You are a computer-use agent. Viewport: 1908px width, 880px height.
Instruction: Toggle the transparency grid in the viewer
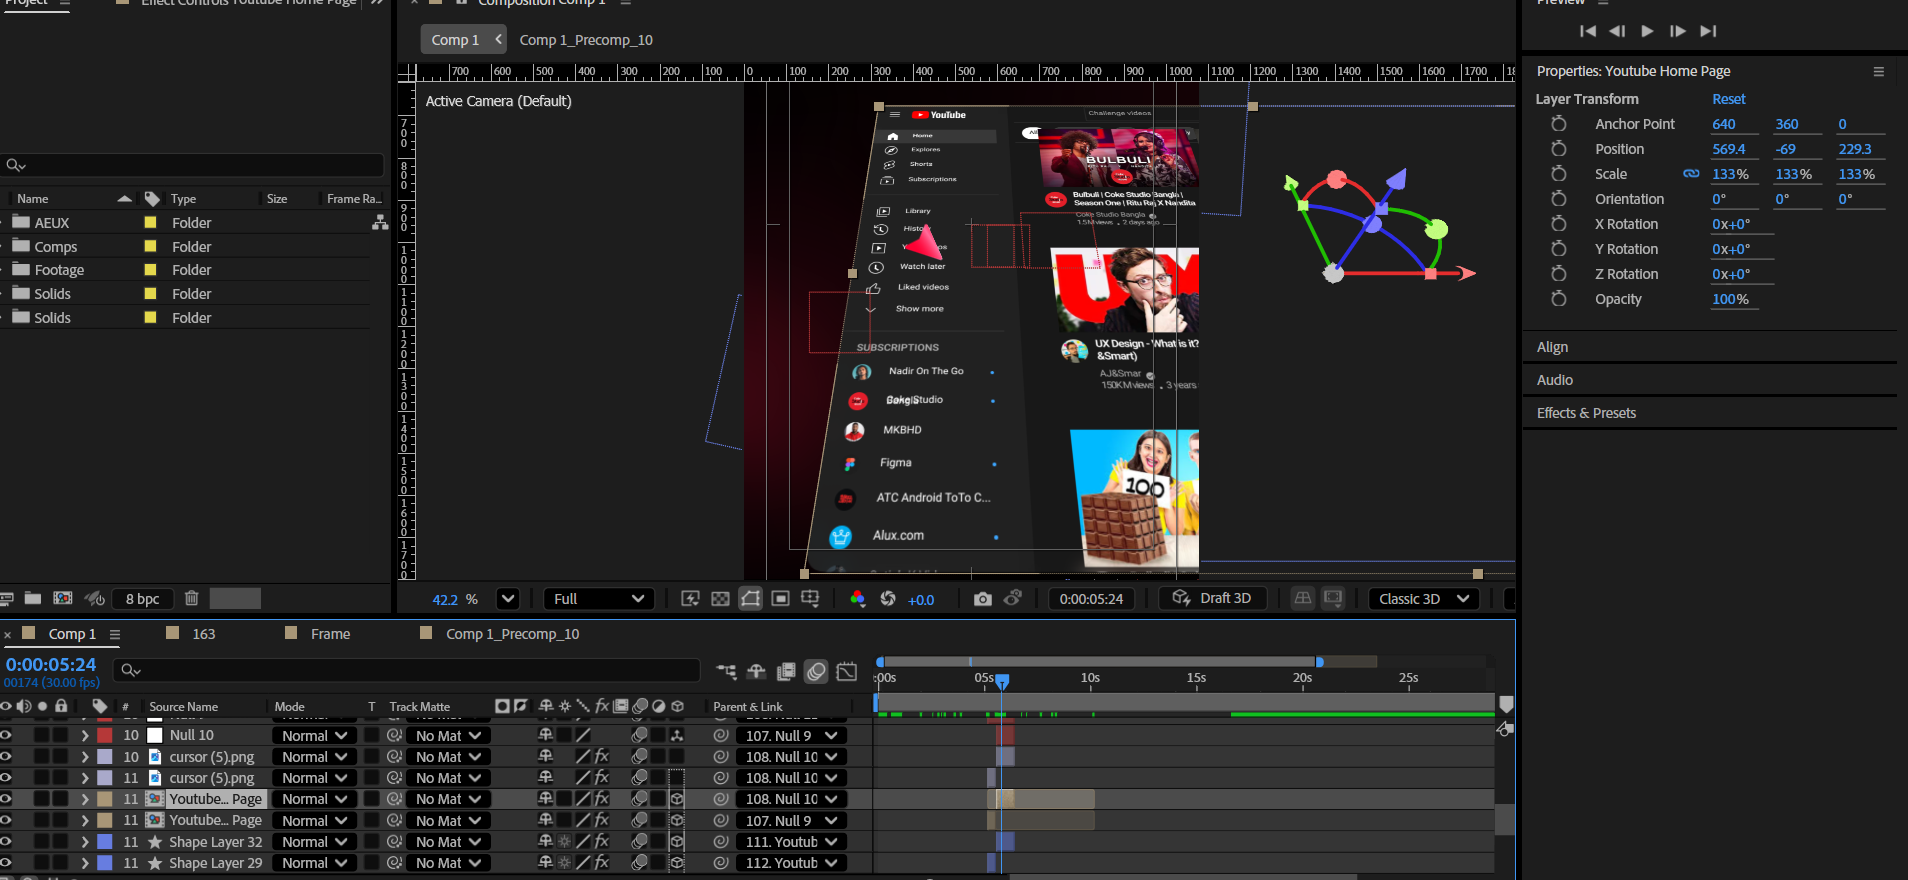tap(720, 599)
